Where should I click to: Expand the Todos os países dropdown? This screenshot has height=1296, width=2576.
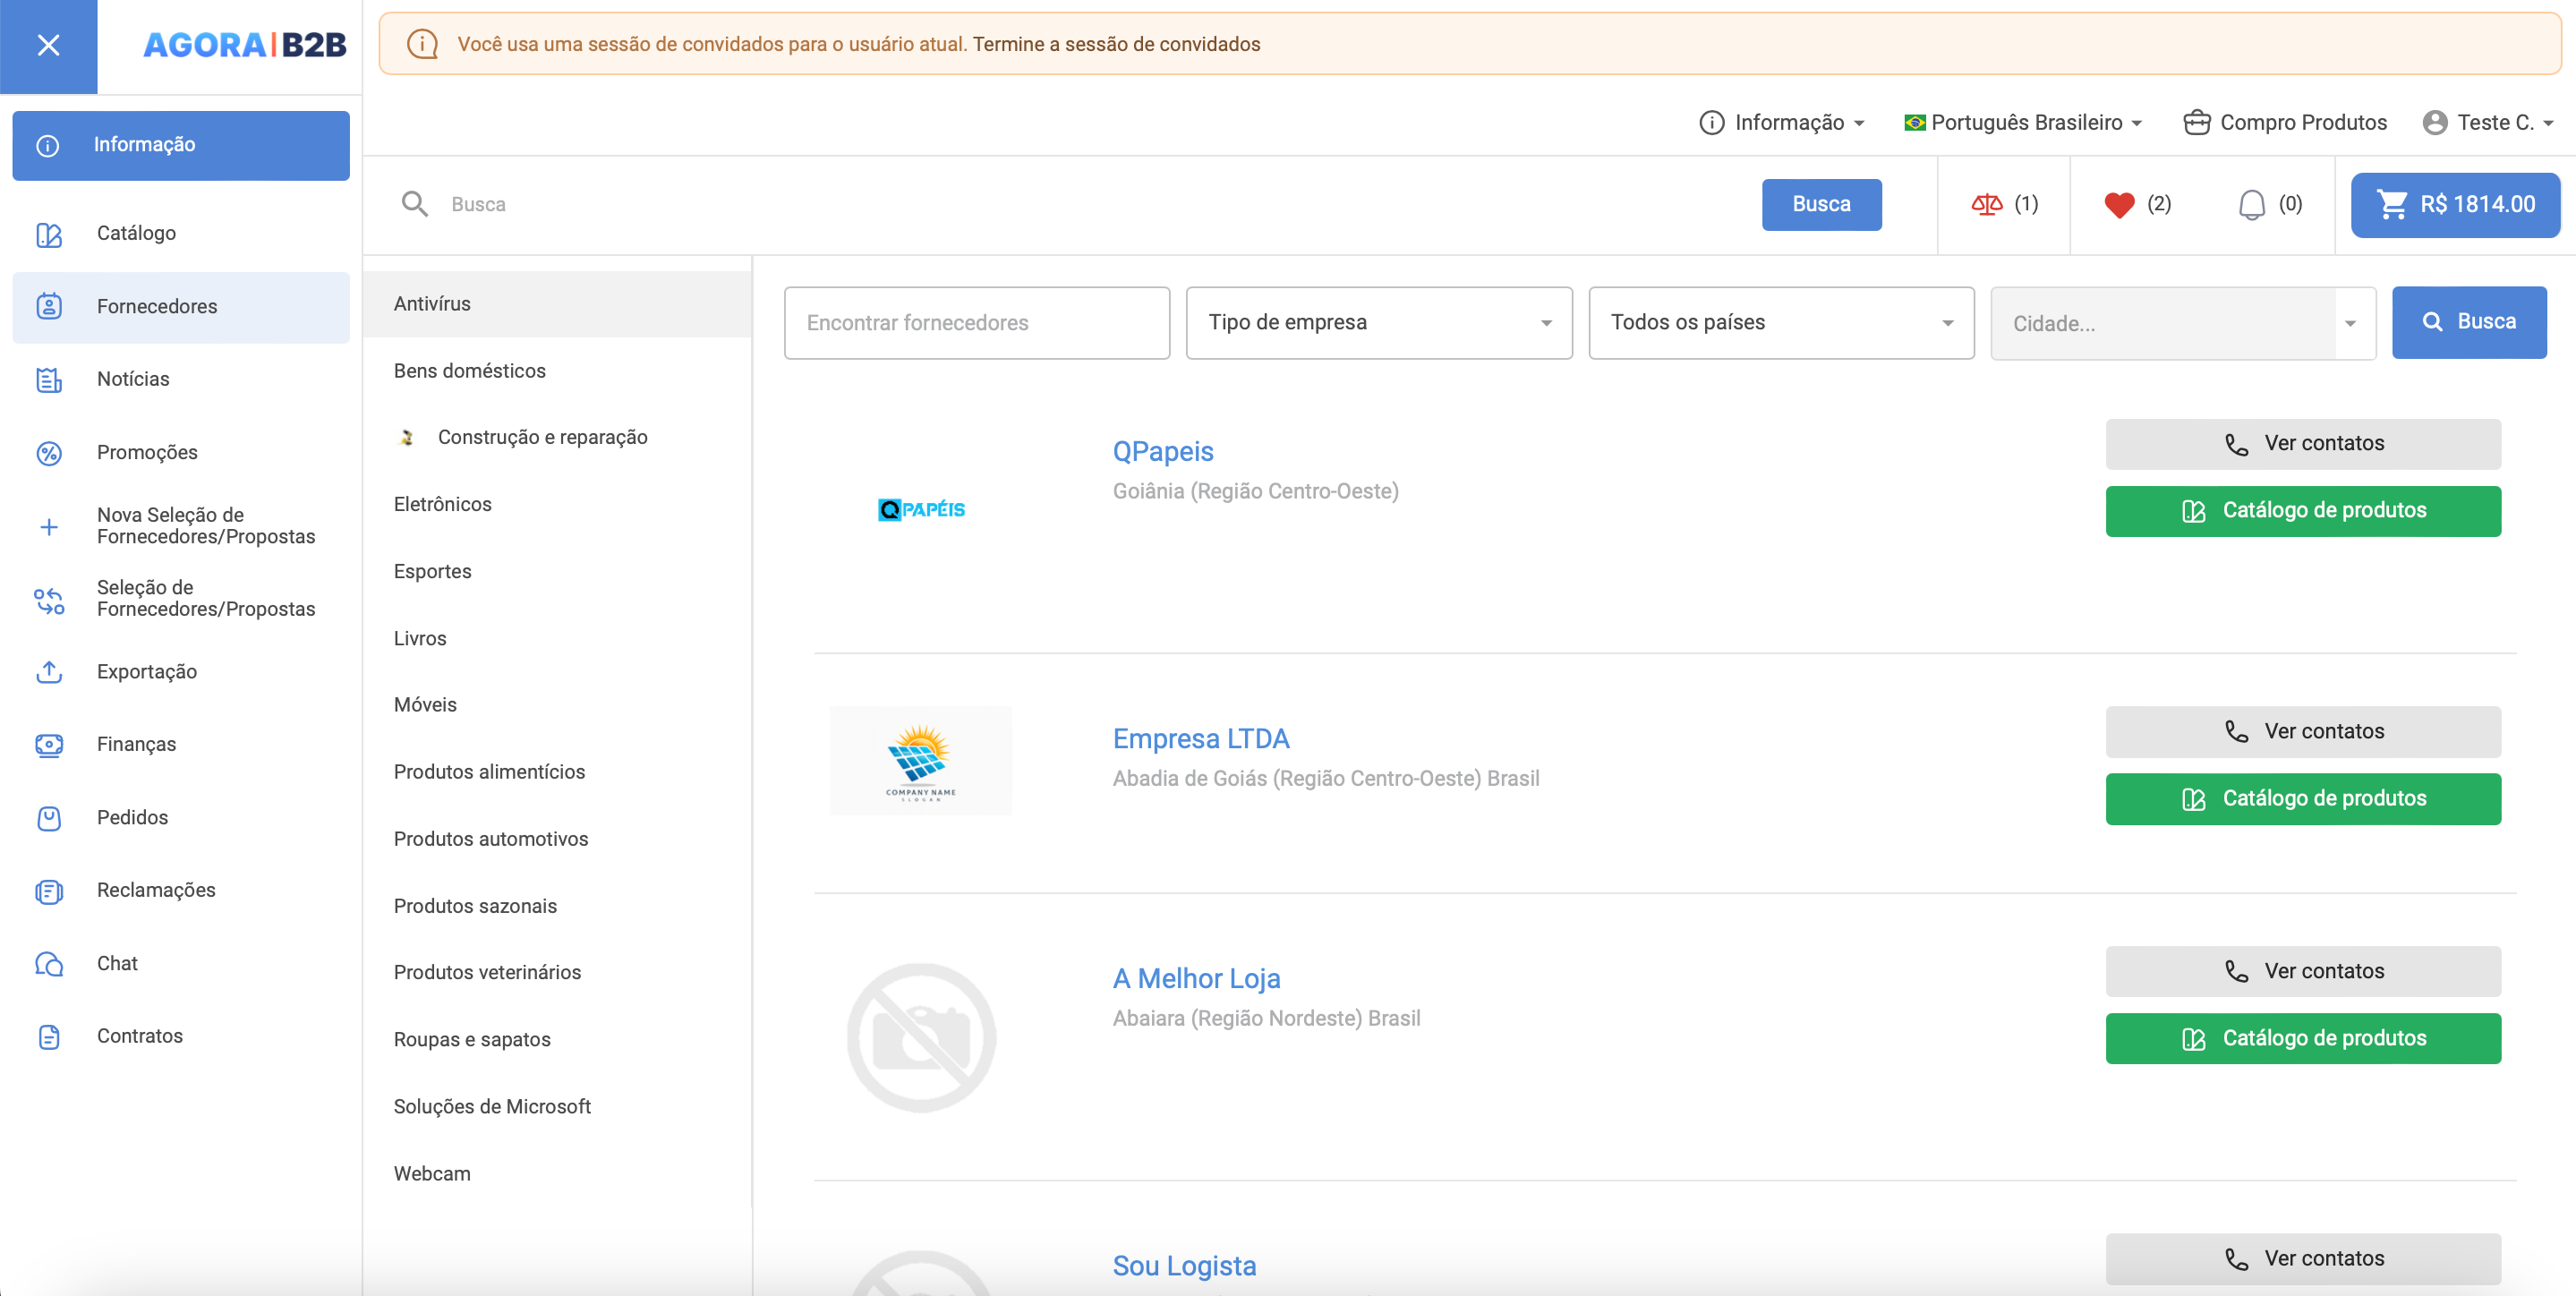1781,320
